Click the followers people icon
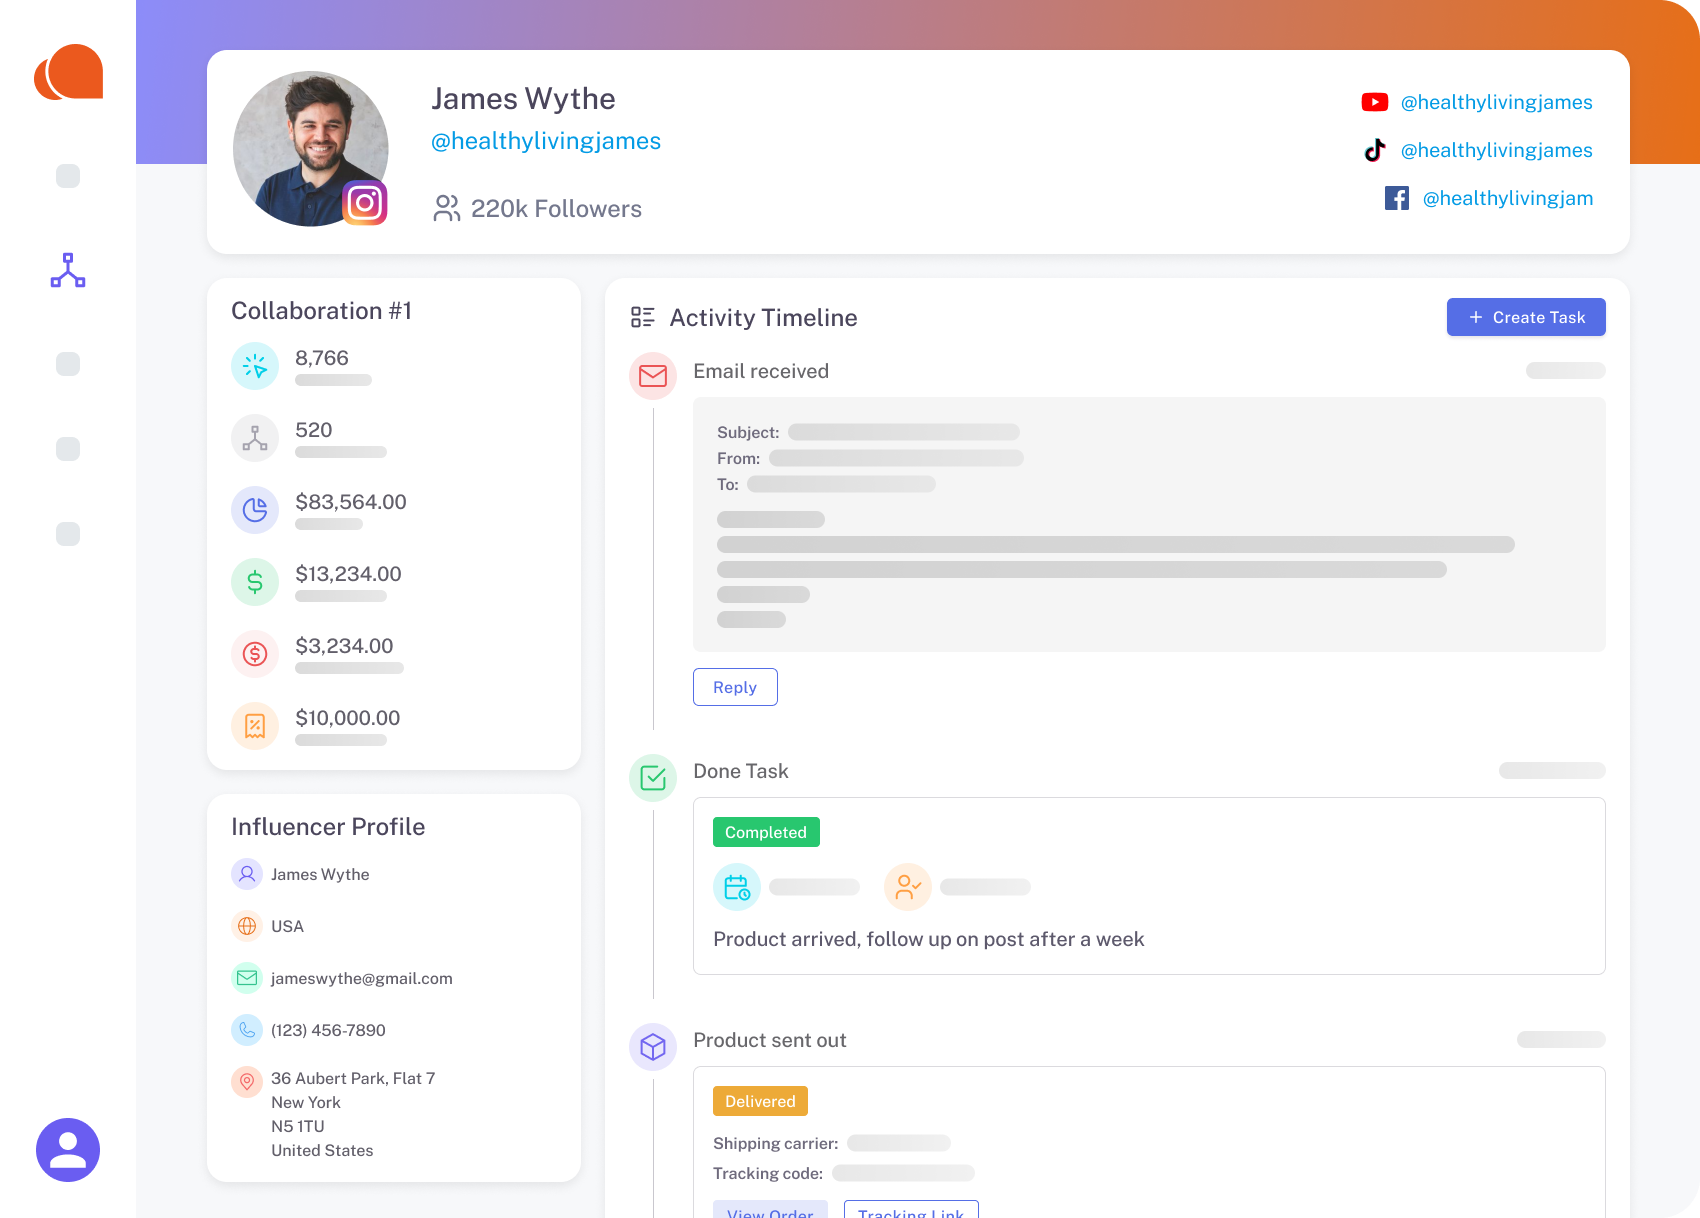Image resolution: width=1700 pixels, height=1218 pixels. pos(446,208)
